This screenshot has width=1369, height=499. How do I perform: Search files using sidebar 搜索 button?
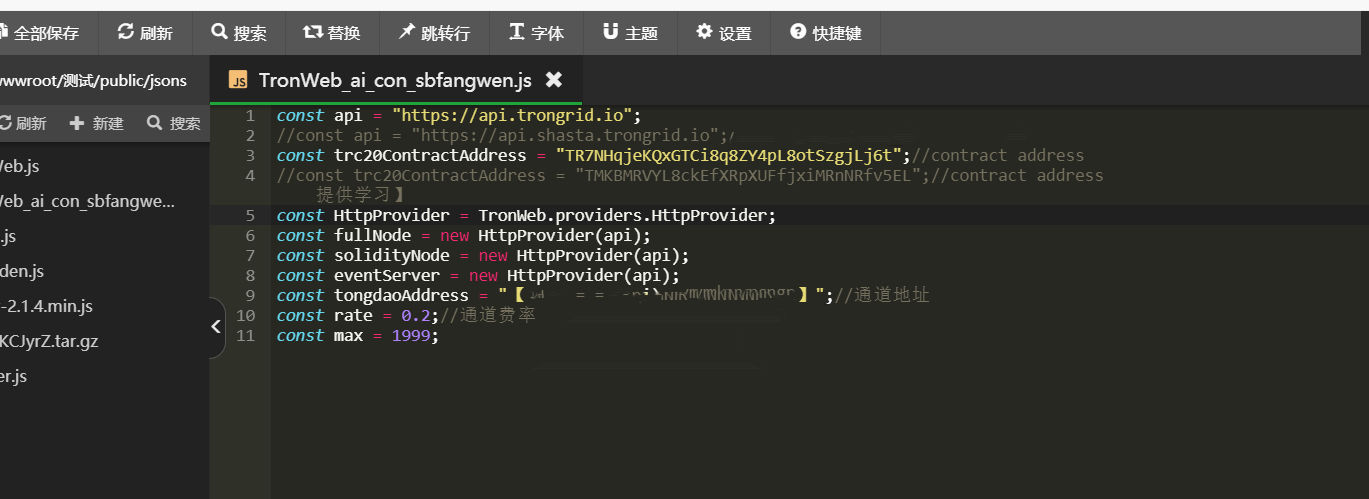(x=173, y=123)
